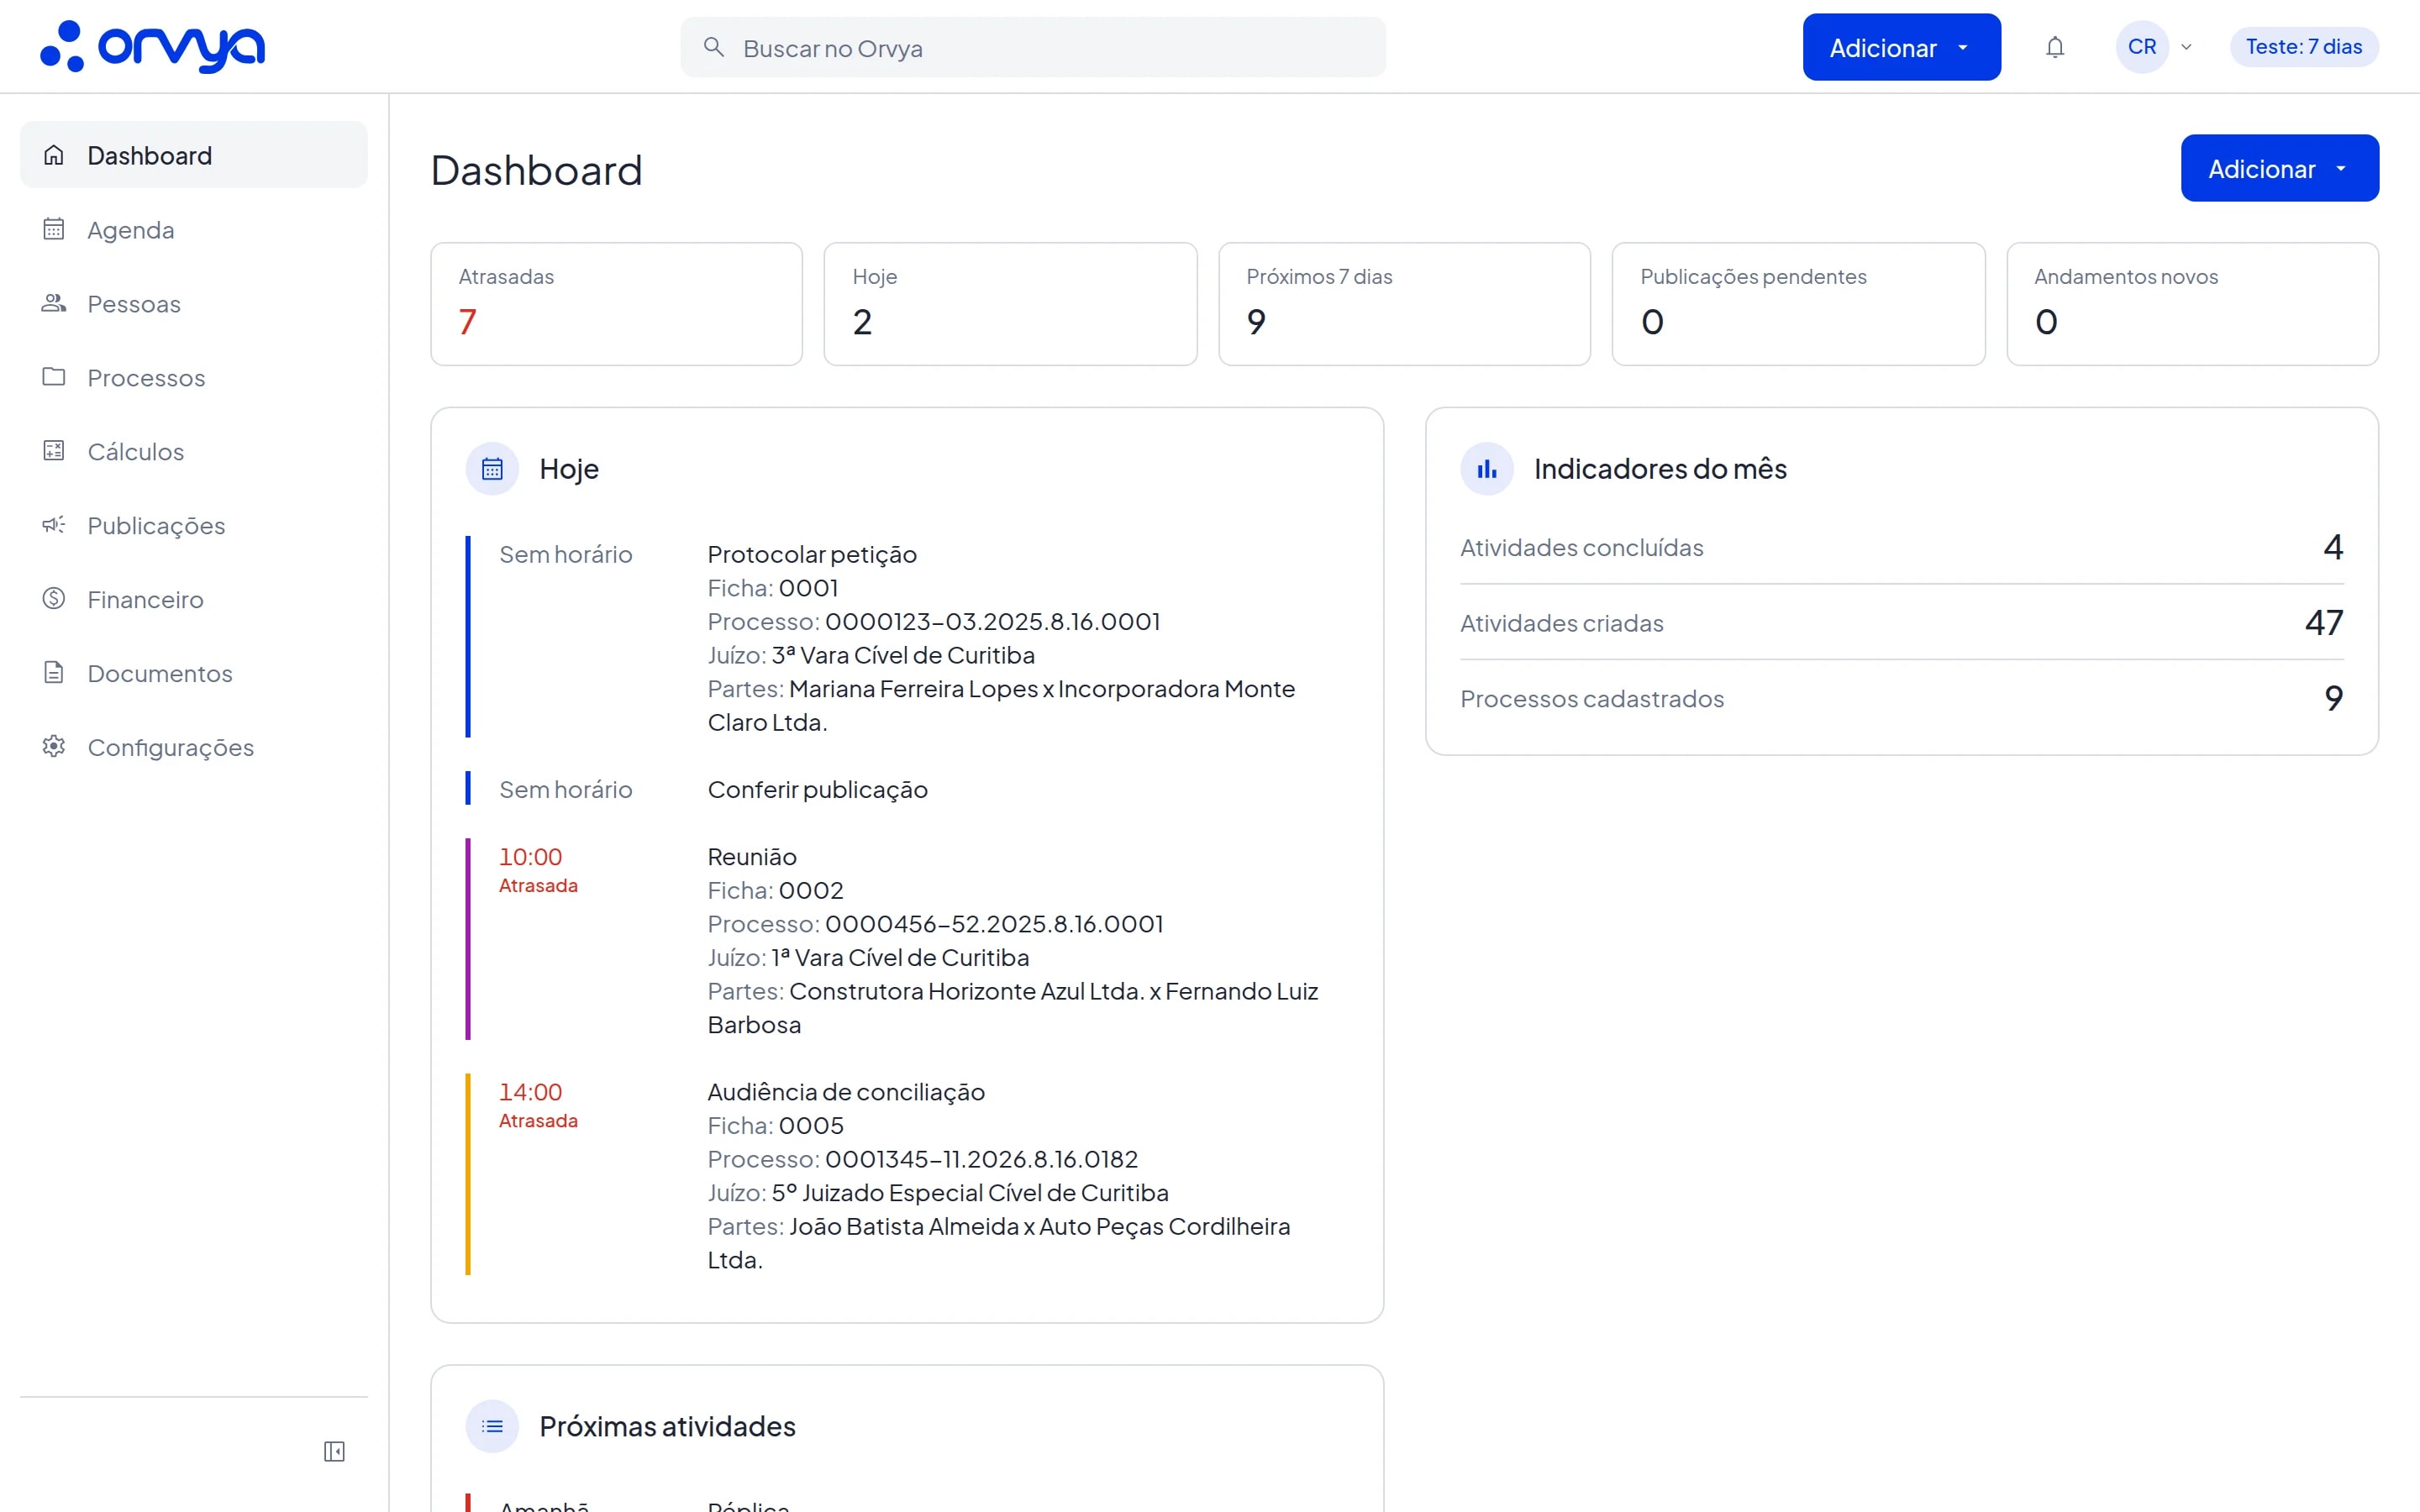
Task: Click process number 0000123-03.2025.8.16.0001
Action: [x=992, y=621]
